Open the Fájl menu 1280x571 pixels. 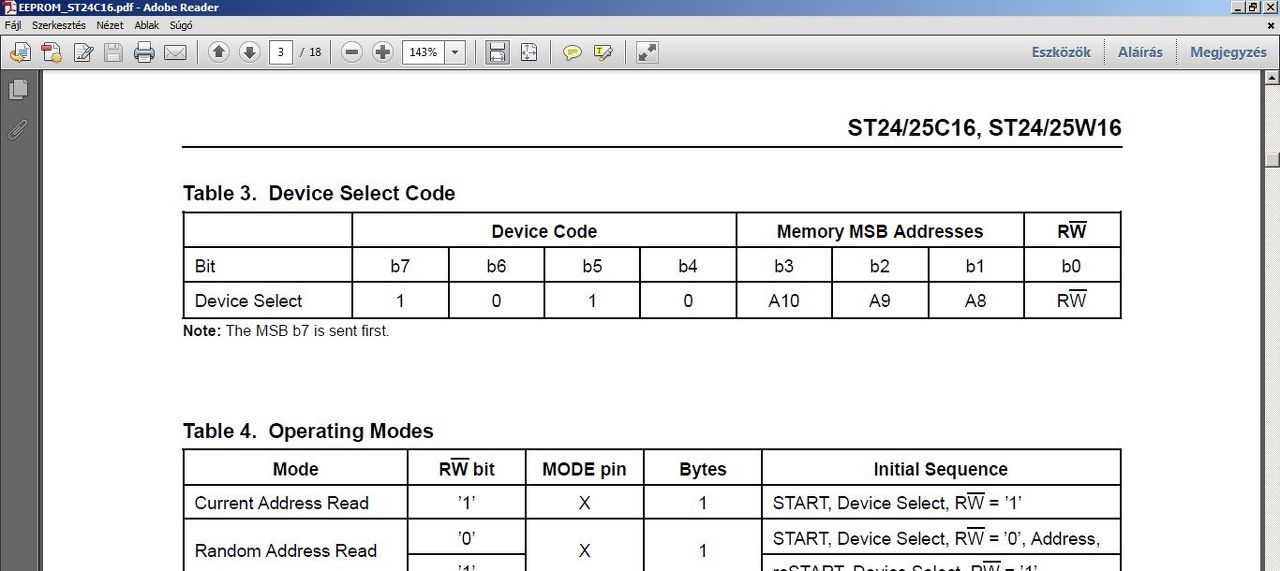point(13,25)
